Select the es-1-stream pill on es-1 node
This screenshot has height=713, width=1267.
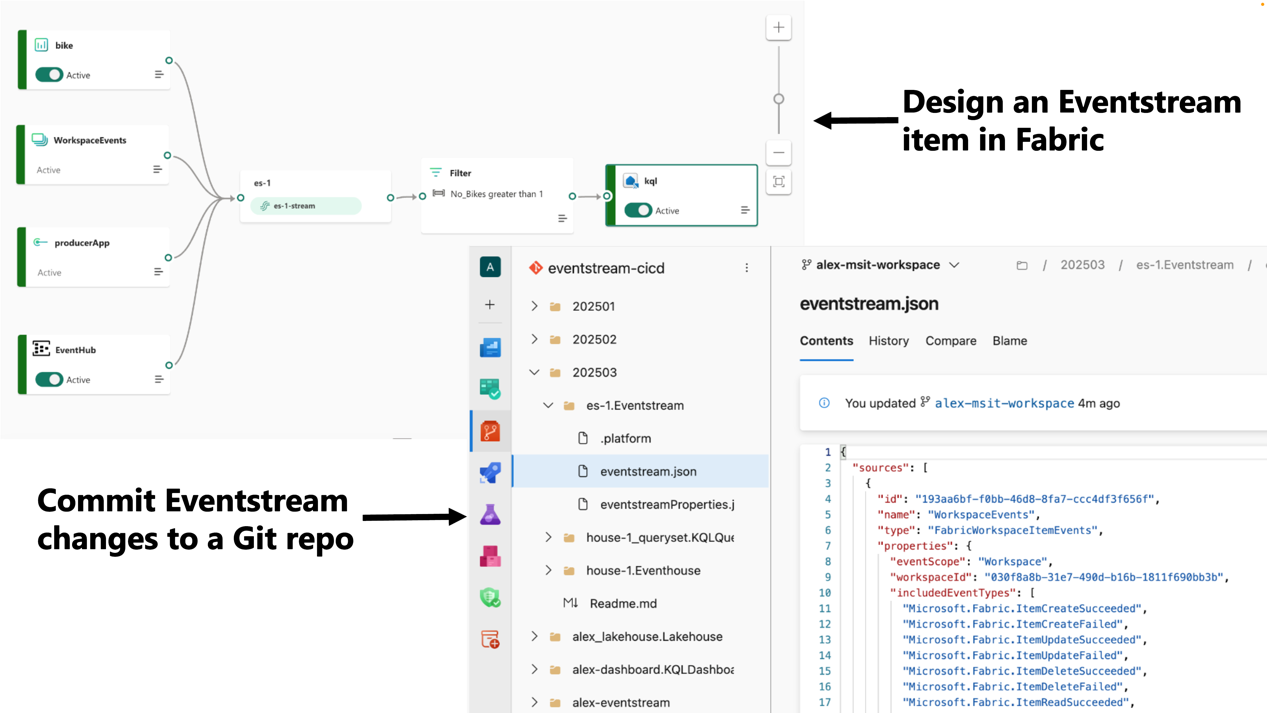(305, 206)
